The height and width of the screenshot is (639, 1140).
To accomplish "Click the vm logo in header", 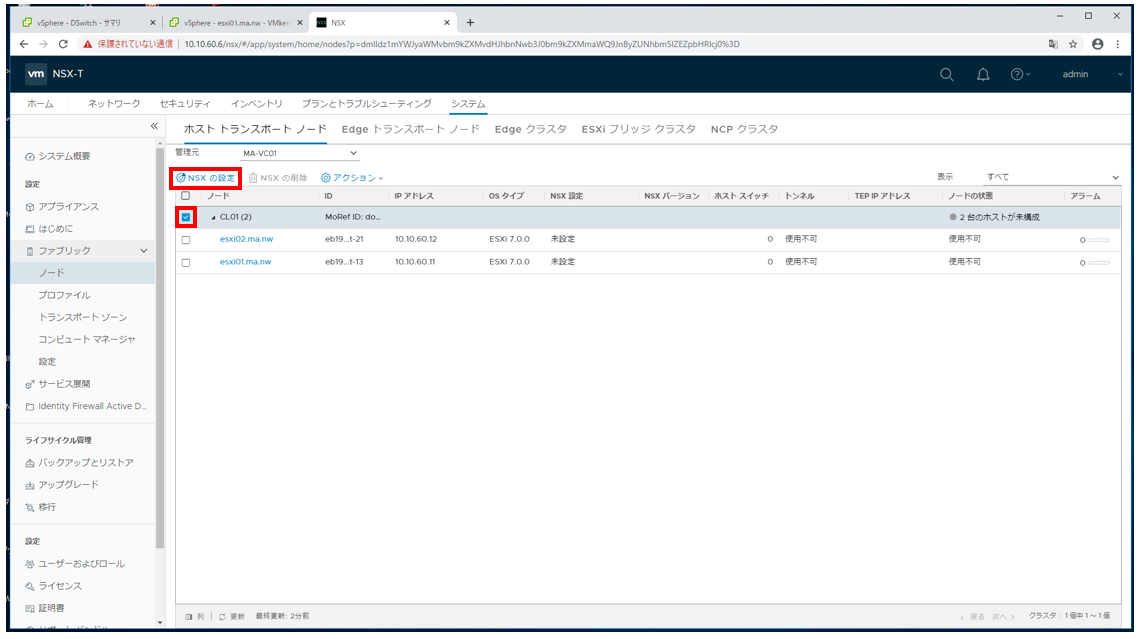I will tap(36, 74).
